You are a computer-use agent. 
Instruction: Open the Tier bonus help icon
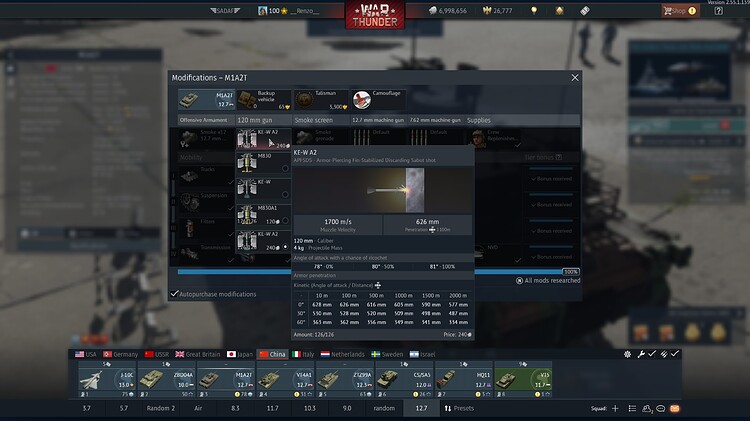(558, 157)
